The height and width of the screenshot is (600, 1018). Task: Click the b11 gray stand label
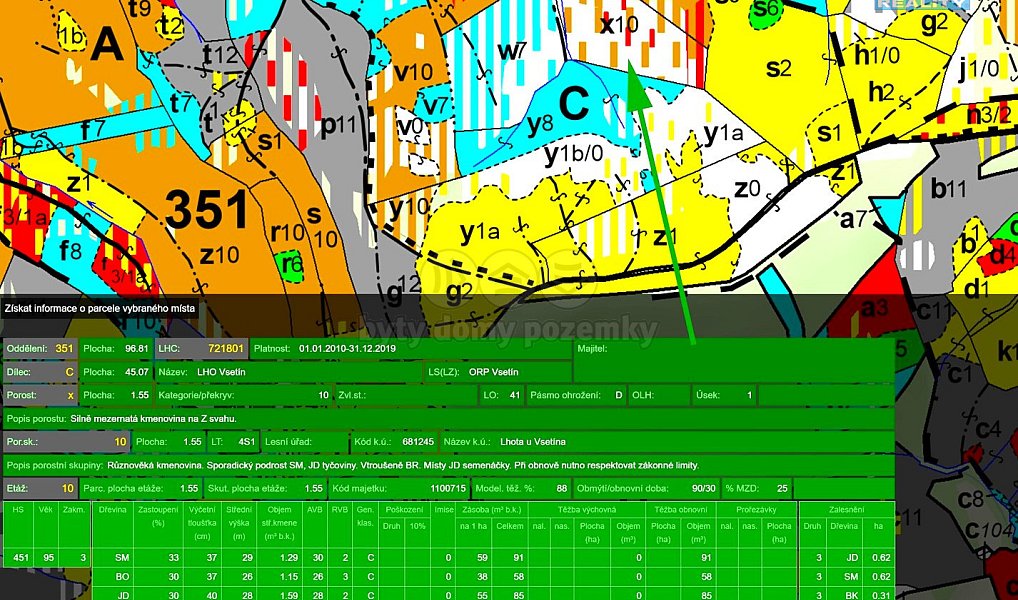pos(949,189)
